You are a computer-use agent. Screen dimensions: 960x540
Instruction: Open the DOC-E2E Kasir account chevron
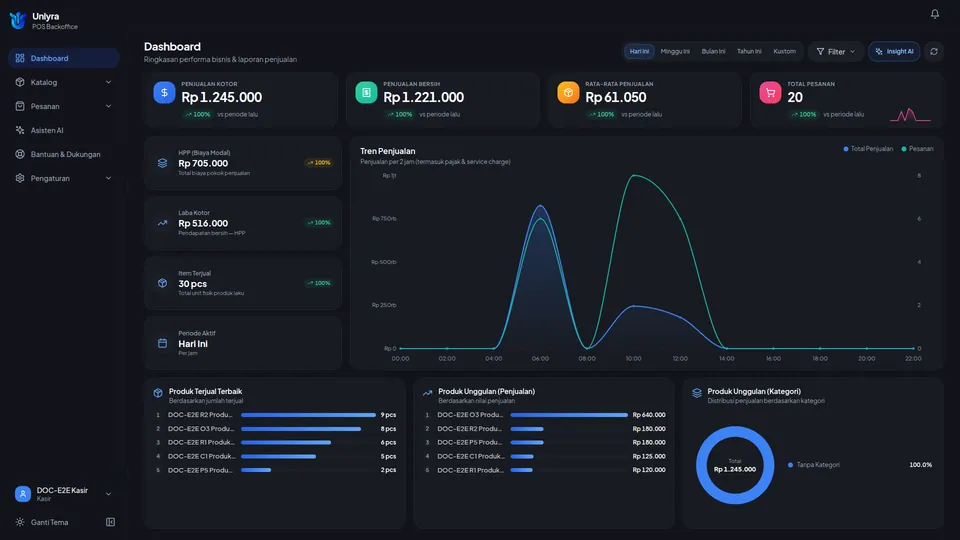point(108,494)
